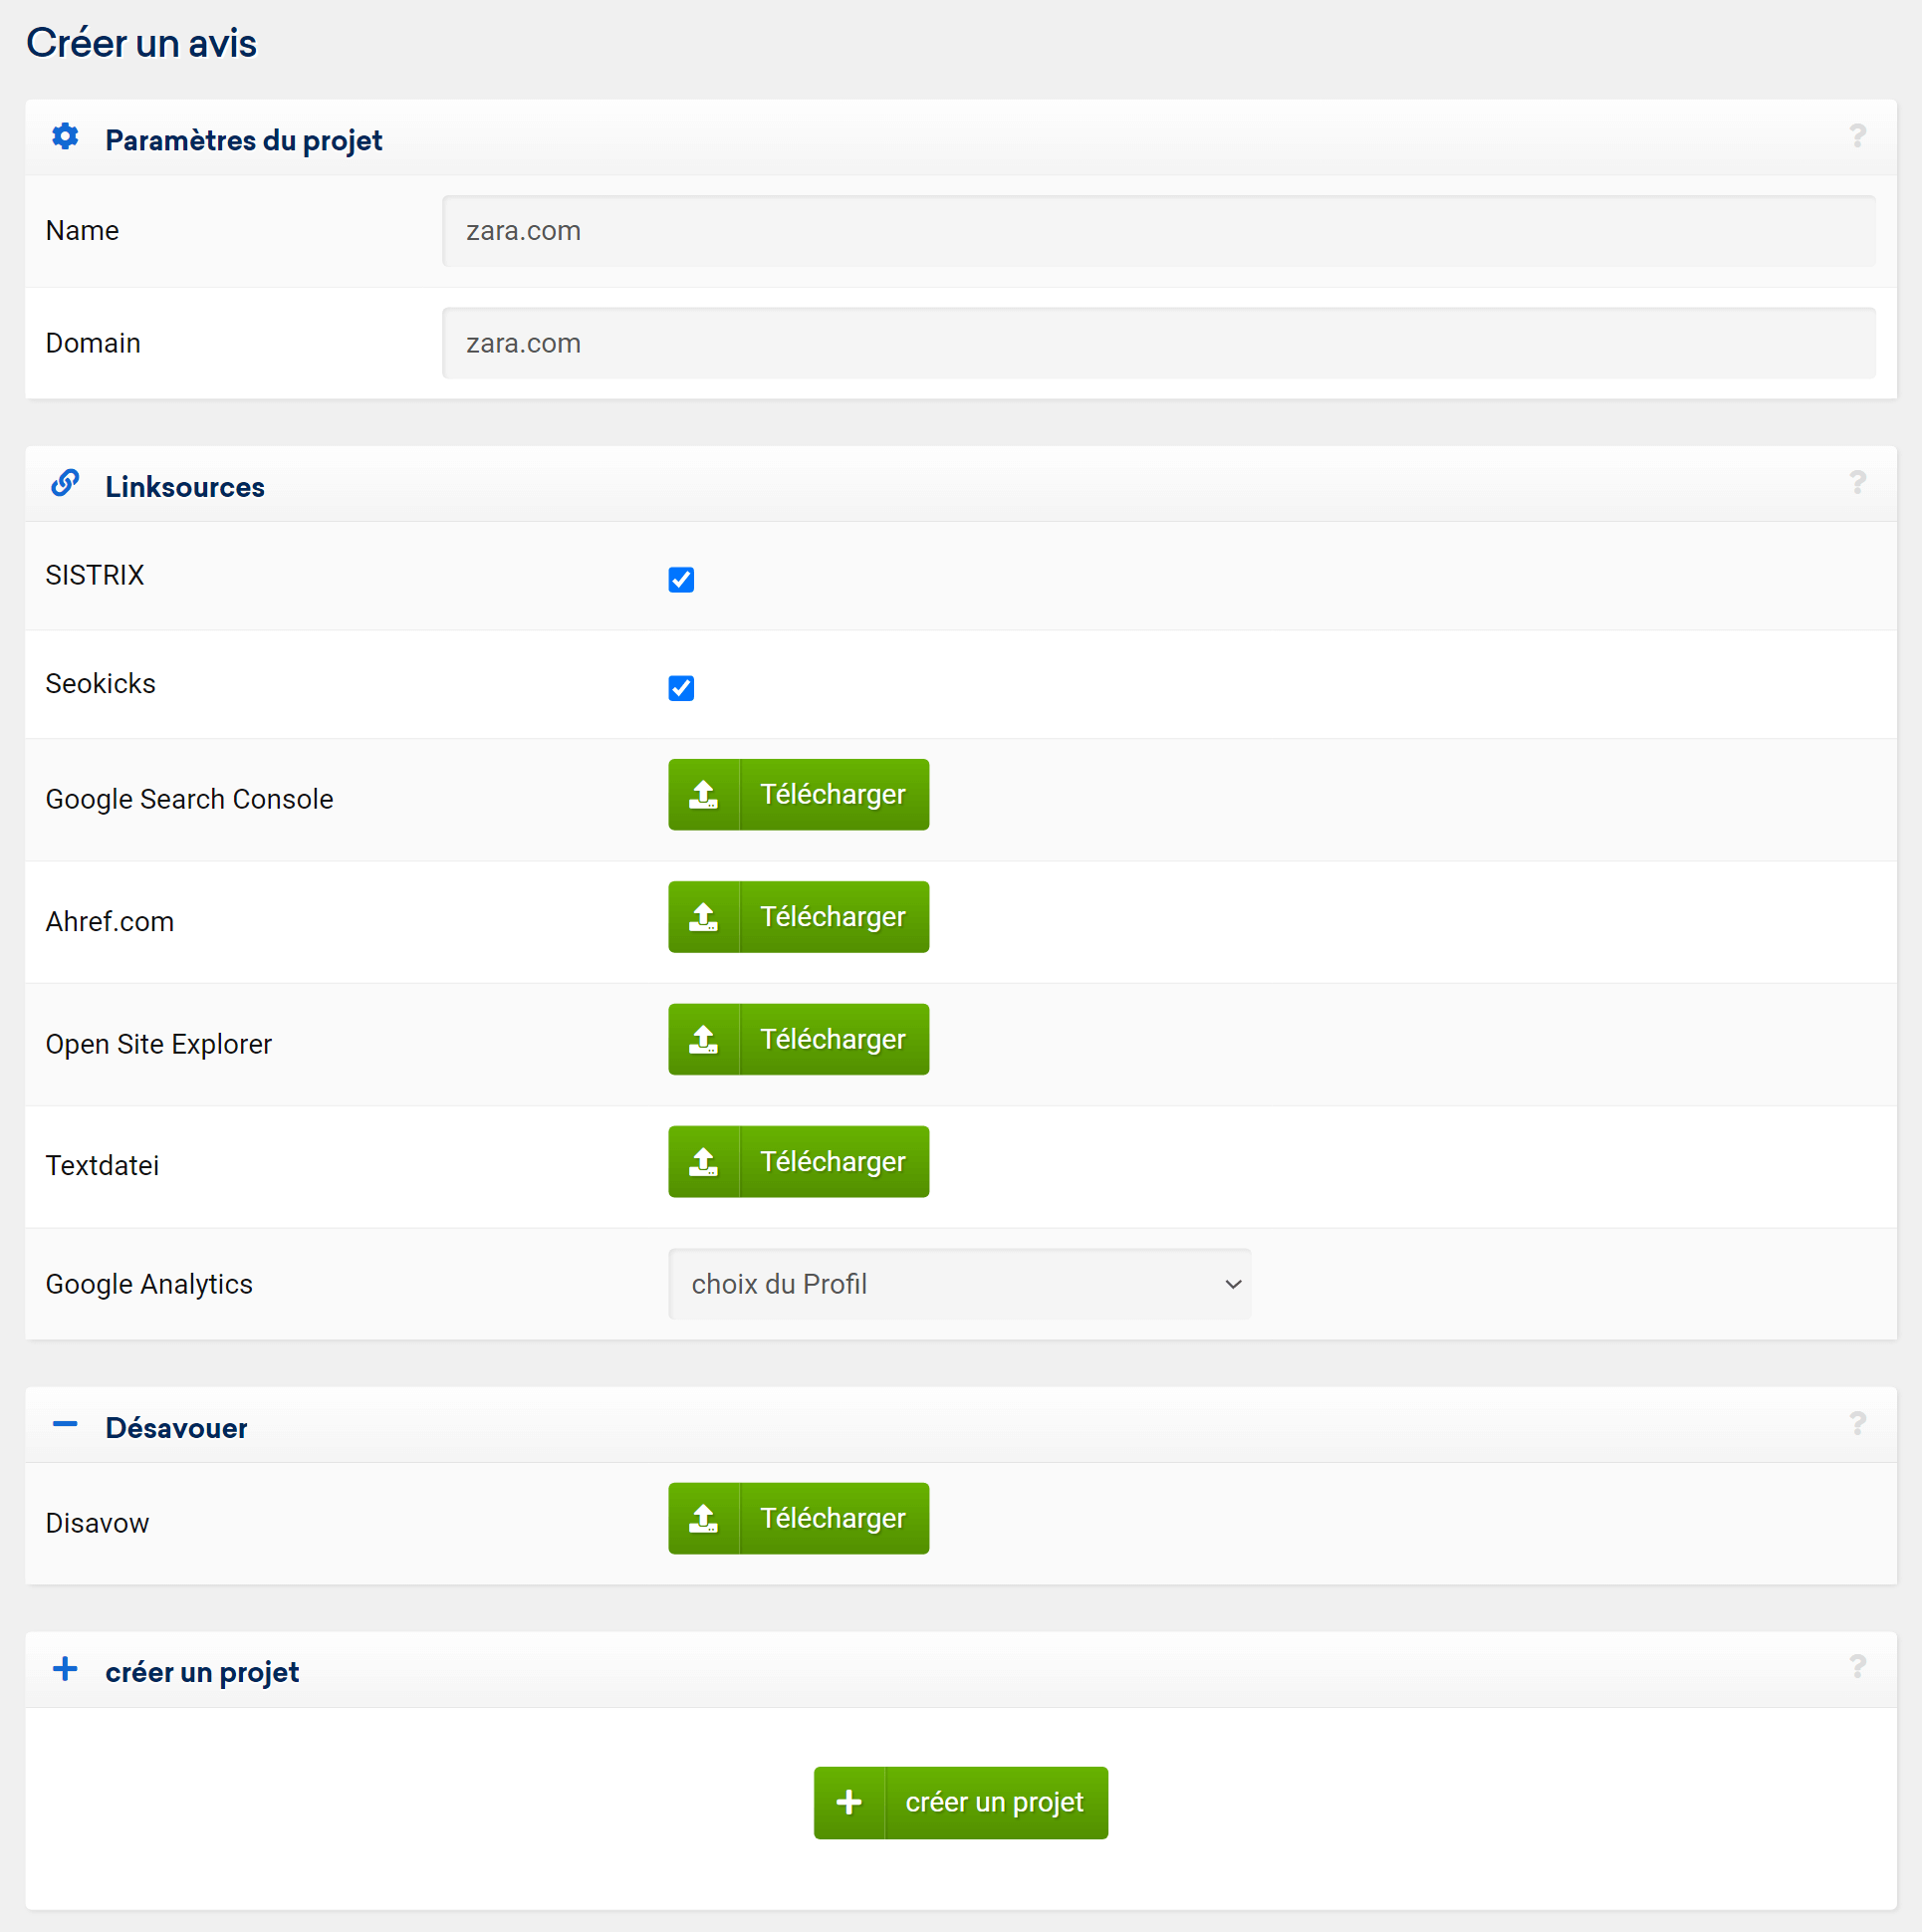Focus the Name input field
This screenshot has width=1922, height=1932.
(x=1158, y=231)
